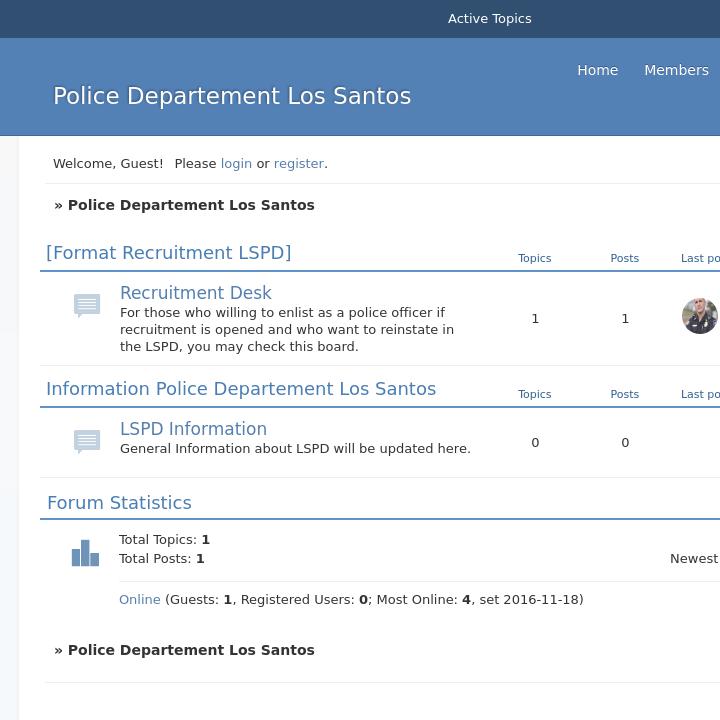This screenshot has height=720, width=720.
Task: Open the last poster's avatar in Recruitment Desk
Action: pos(699,316)
